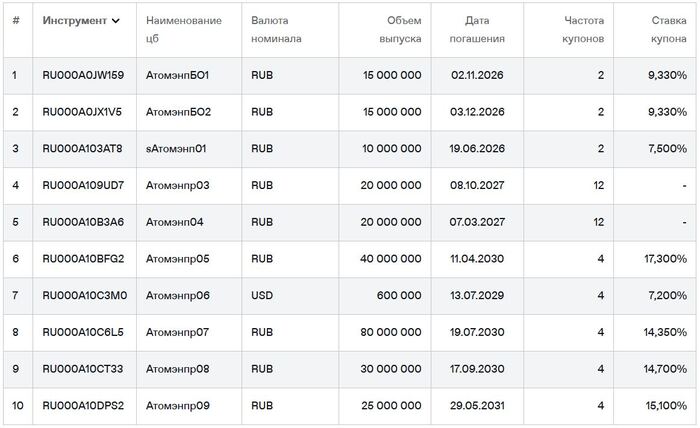
Task: Open instrument RU000A10C3M0
Action: coord(83,296)
